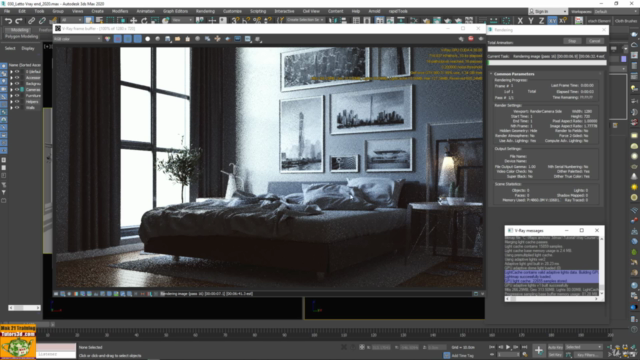Viewport: 640px width, 360px height.
Task: Open Create Selection Set dropdown
Action: pos(304,20)
